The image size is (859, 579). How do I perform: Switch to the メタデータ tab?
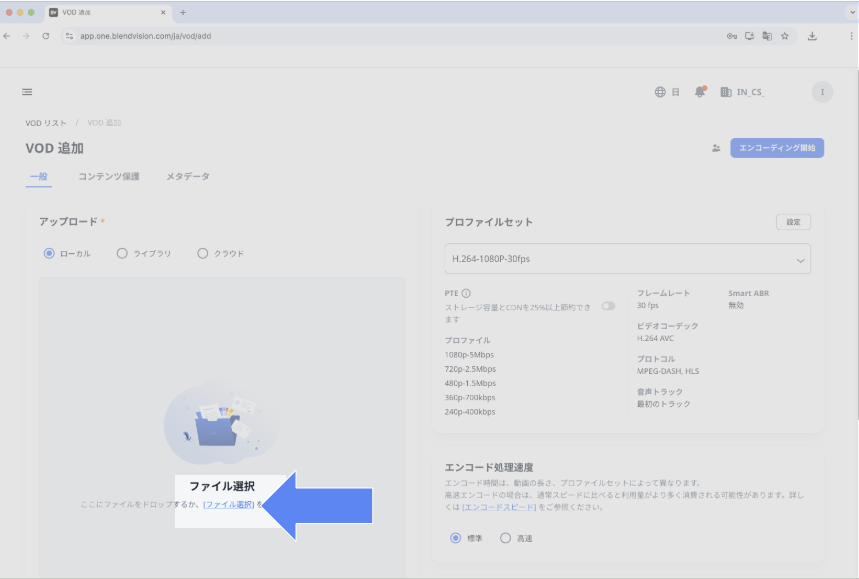coord(188,177)
